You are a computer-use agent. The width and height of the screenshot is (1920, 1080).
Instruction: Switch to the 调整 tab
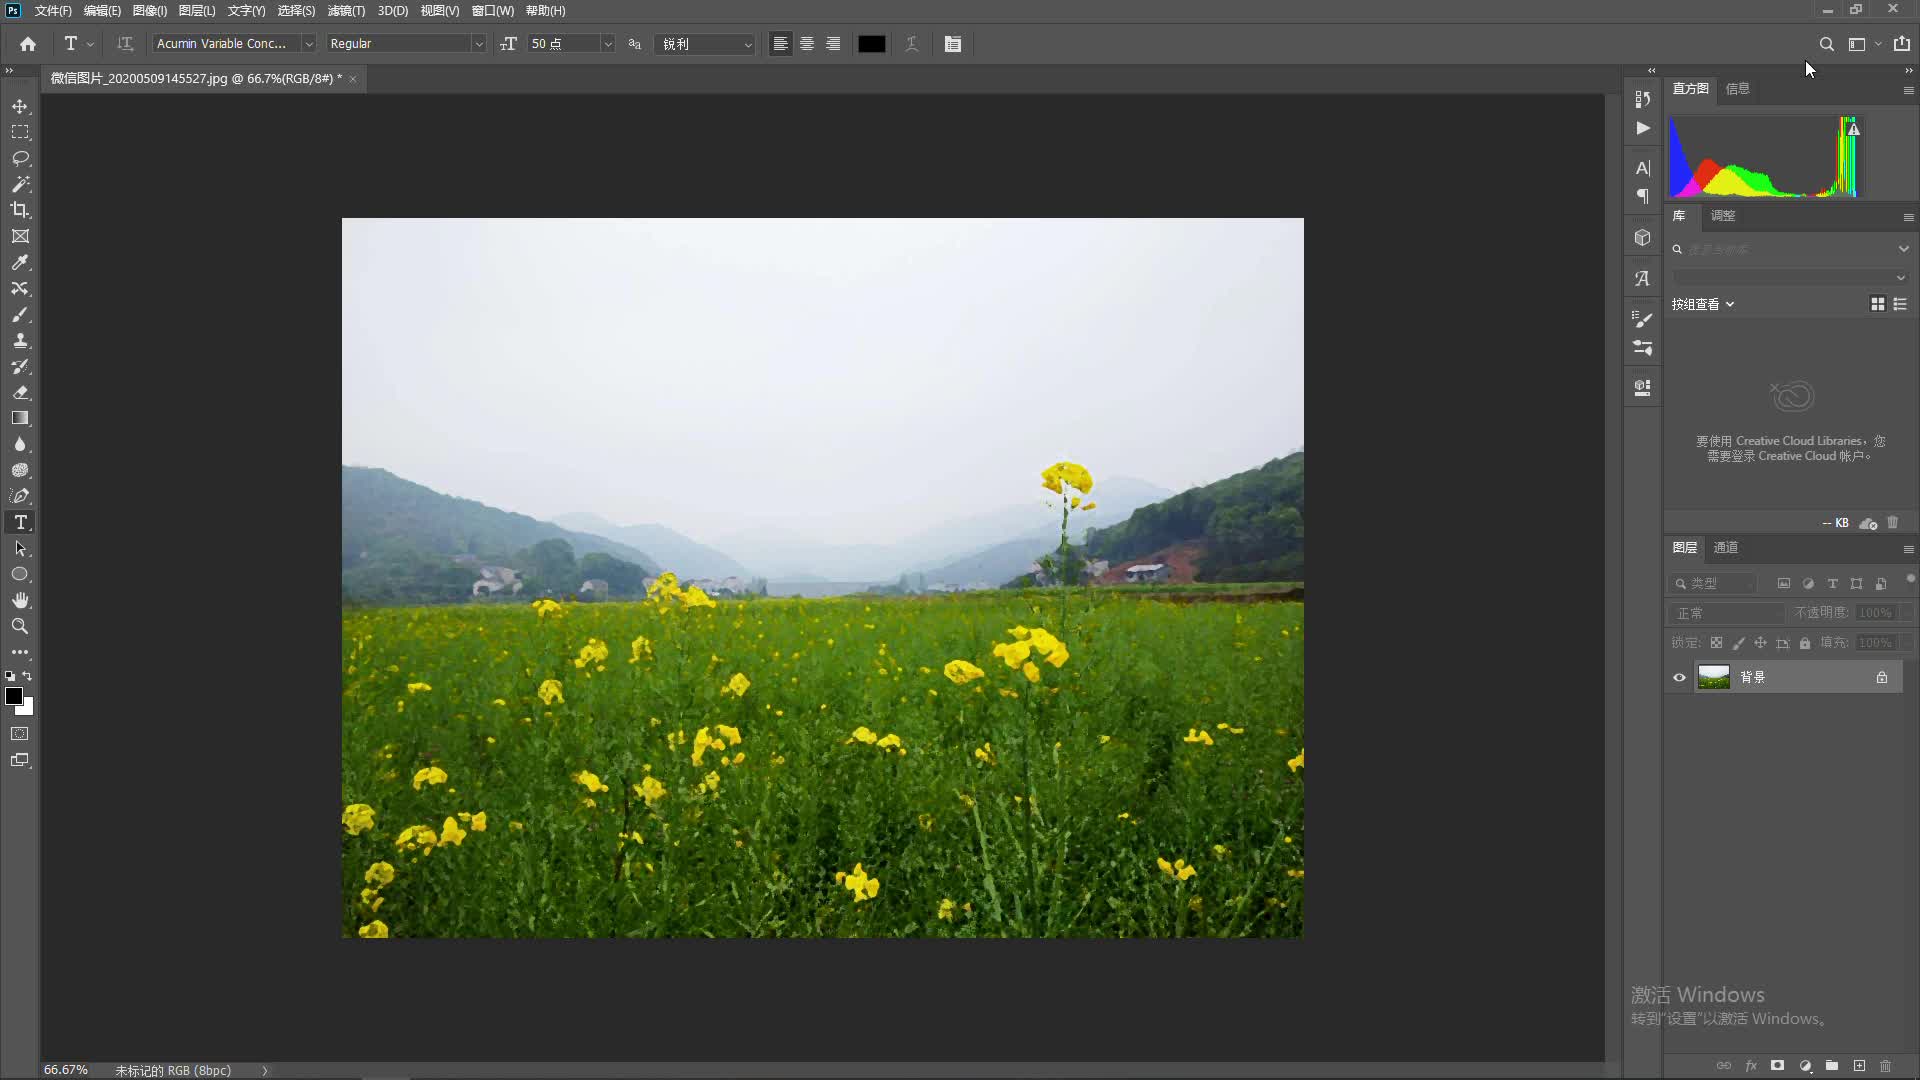1722,216
